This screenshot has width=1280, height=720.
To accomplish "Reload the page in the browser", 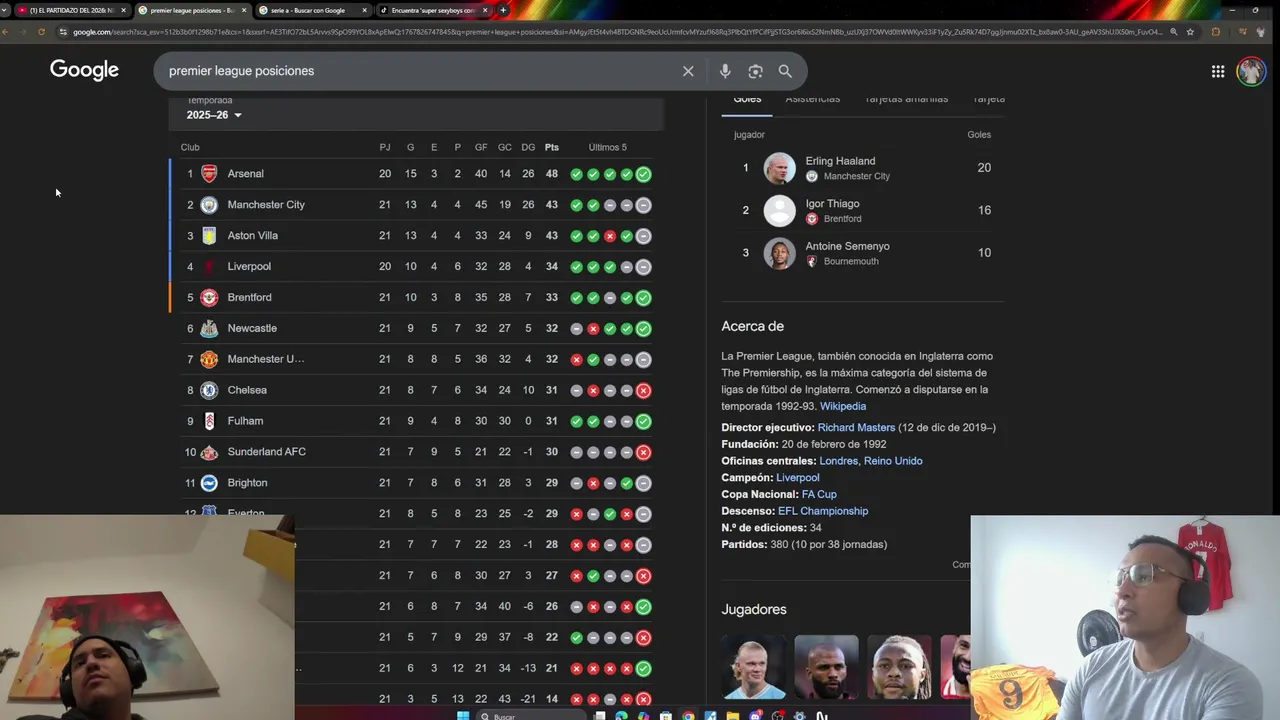I will pos(41,32).
